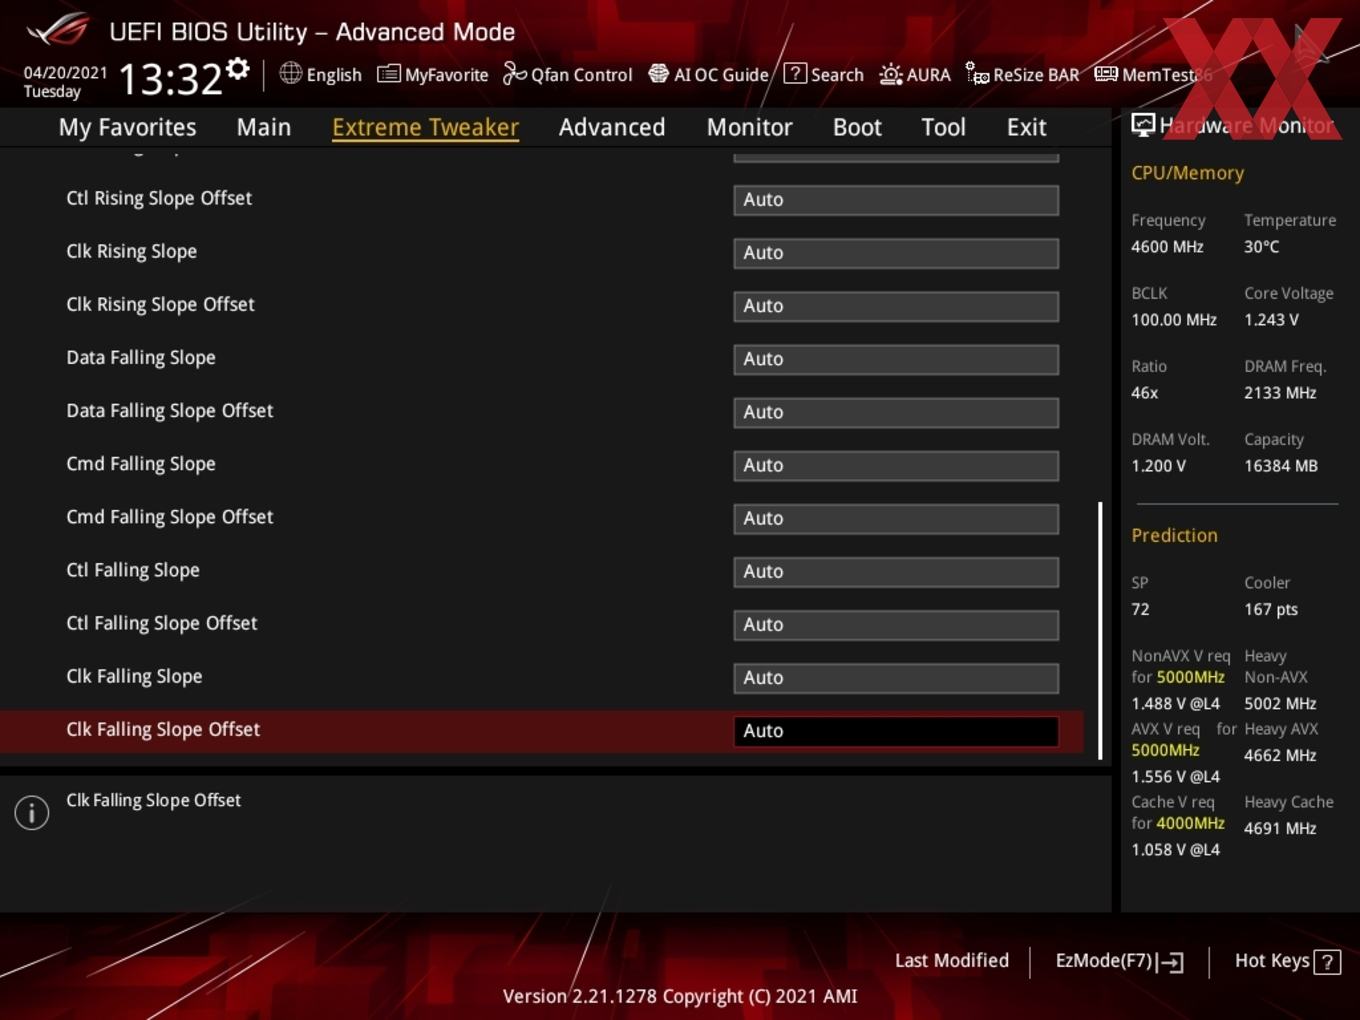Select the Exit tab
The width and height of the screenshot is (1360, 1020).
(x=1026, y=127)
